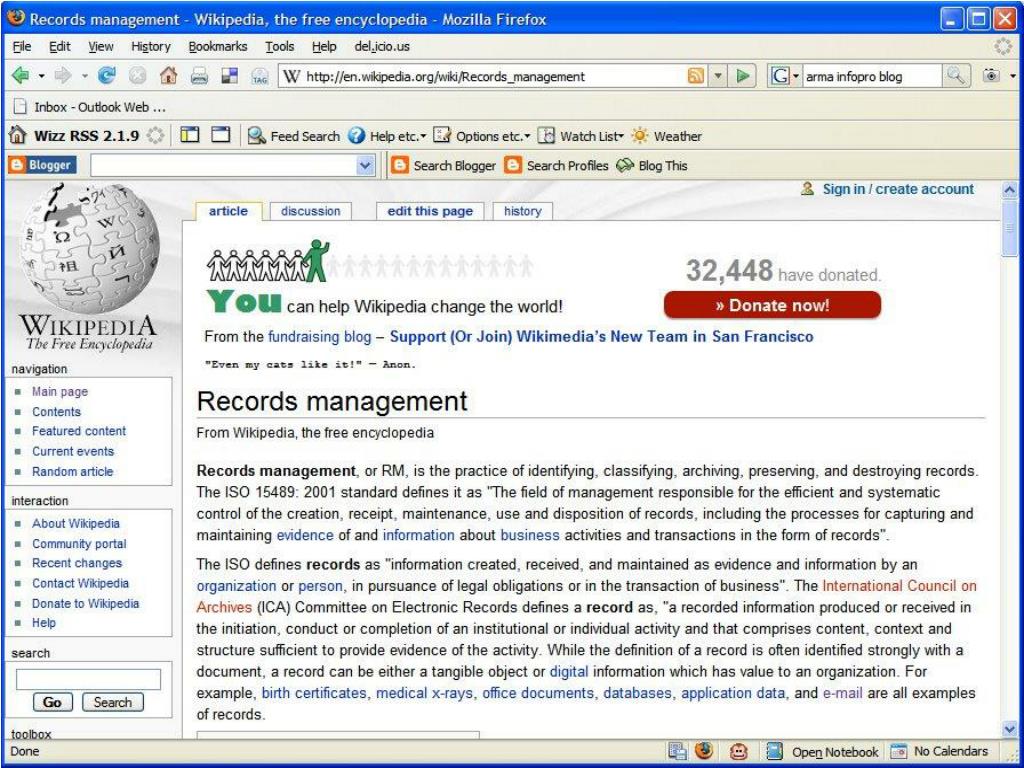
Task: Click Blog This in Blogger toolbar
Action: pyautogui.click(x=652, y=165)
